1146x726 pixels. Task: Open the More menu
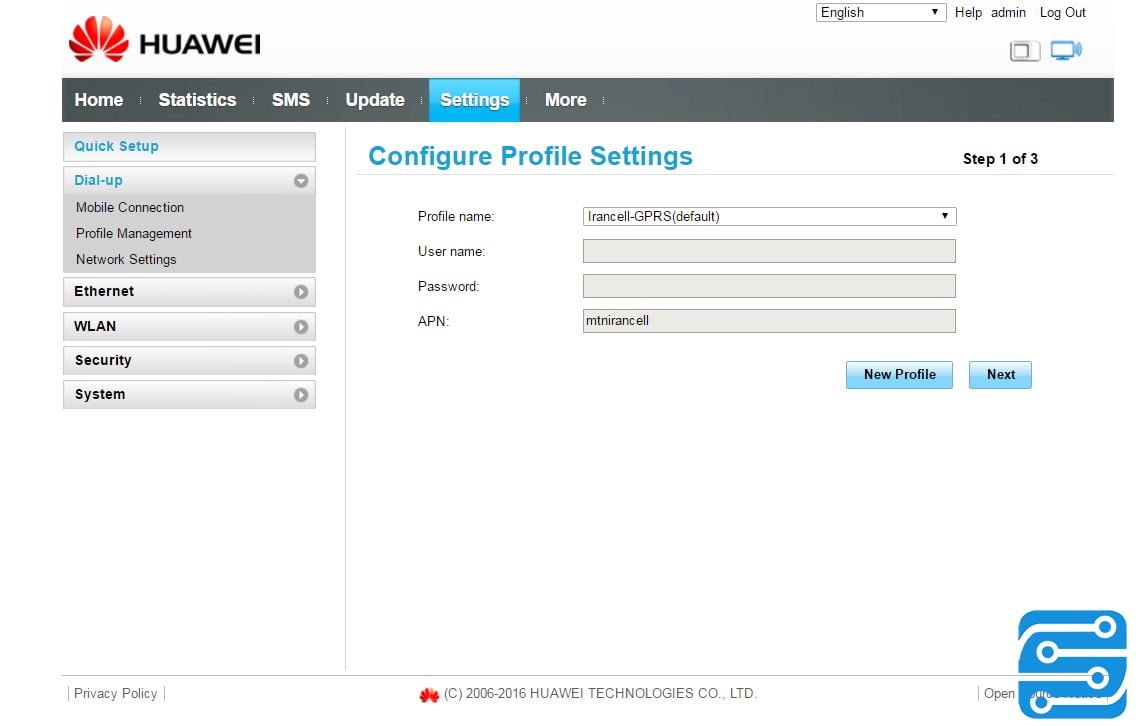(565, 99)
